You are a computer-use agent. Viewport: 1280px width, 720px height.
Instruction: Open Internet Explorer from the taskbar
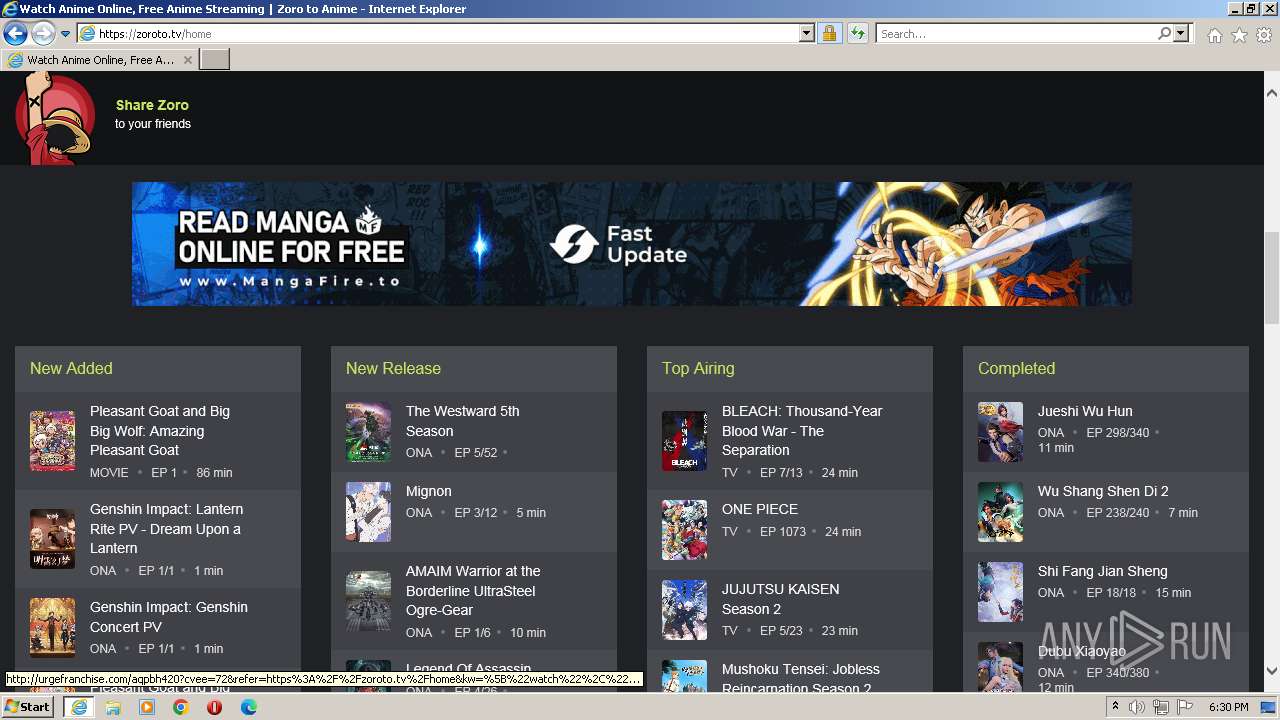click(x=78, y=707)
